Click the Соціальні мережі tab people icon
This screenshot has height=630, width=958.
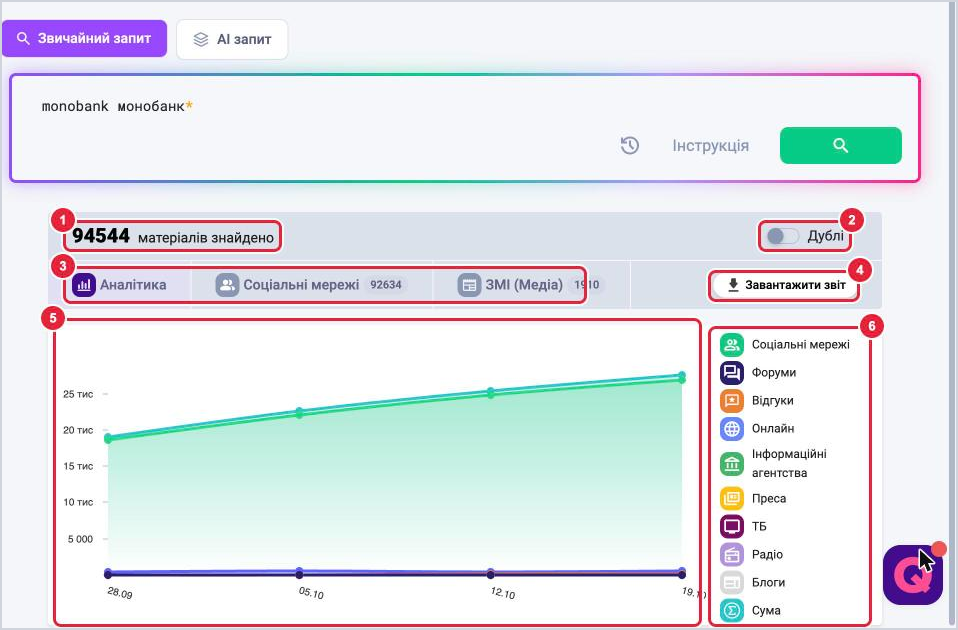click(x=227, y=285)
